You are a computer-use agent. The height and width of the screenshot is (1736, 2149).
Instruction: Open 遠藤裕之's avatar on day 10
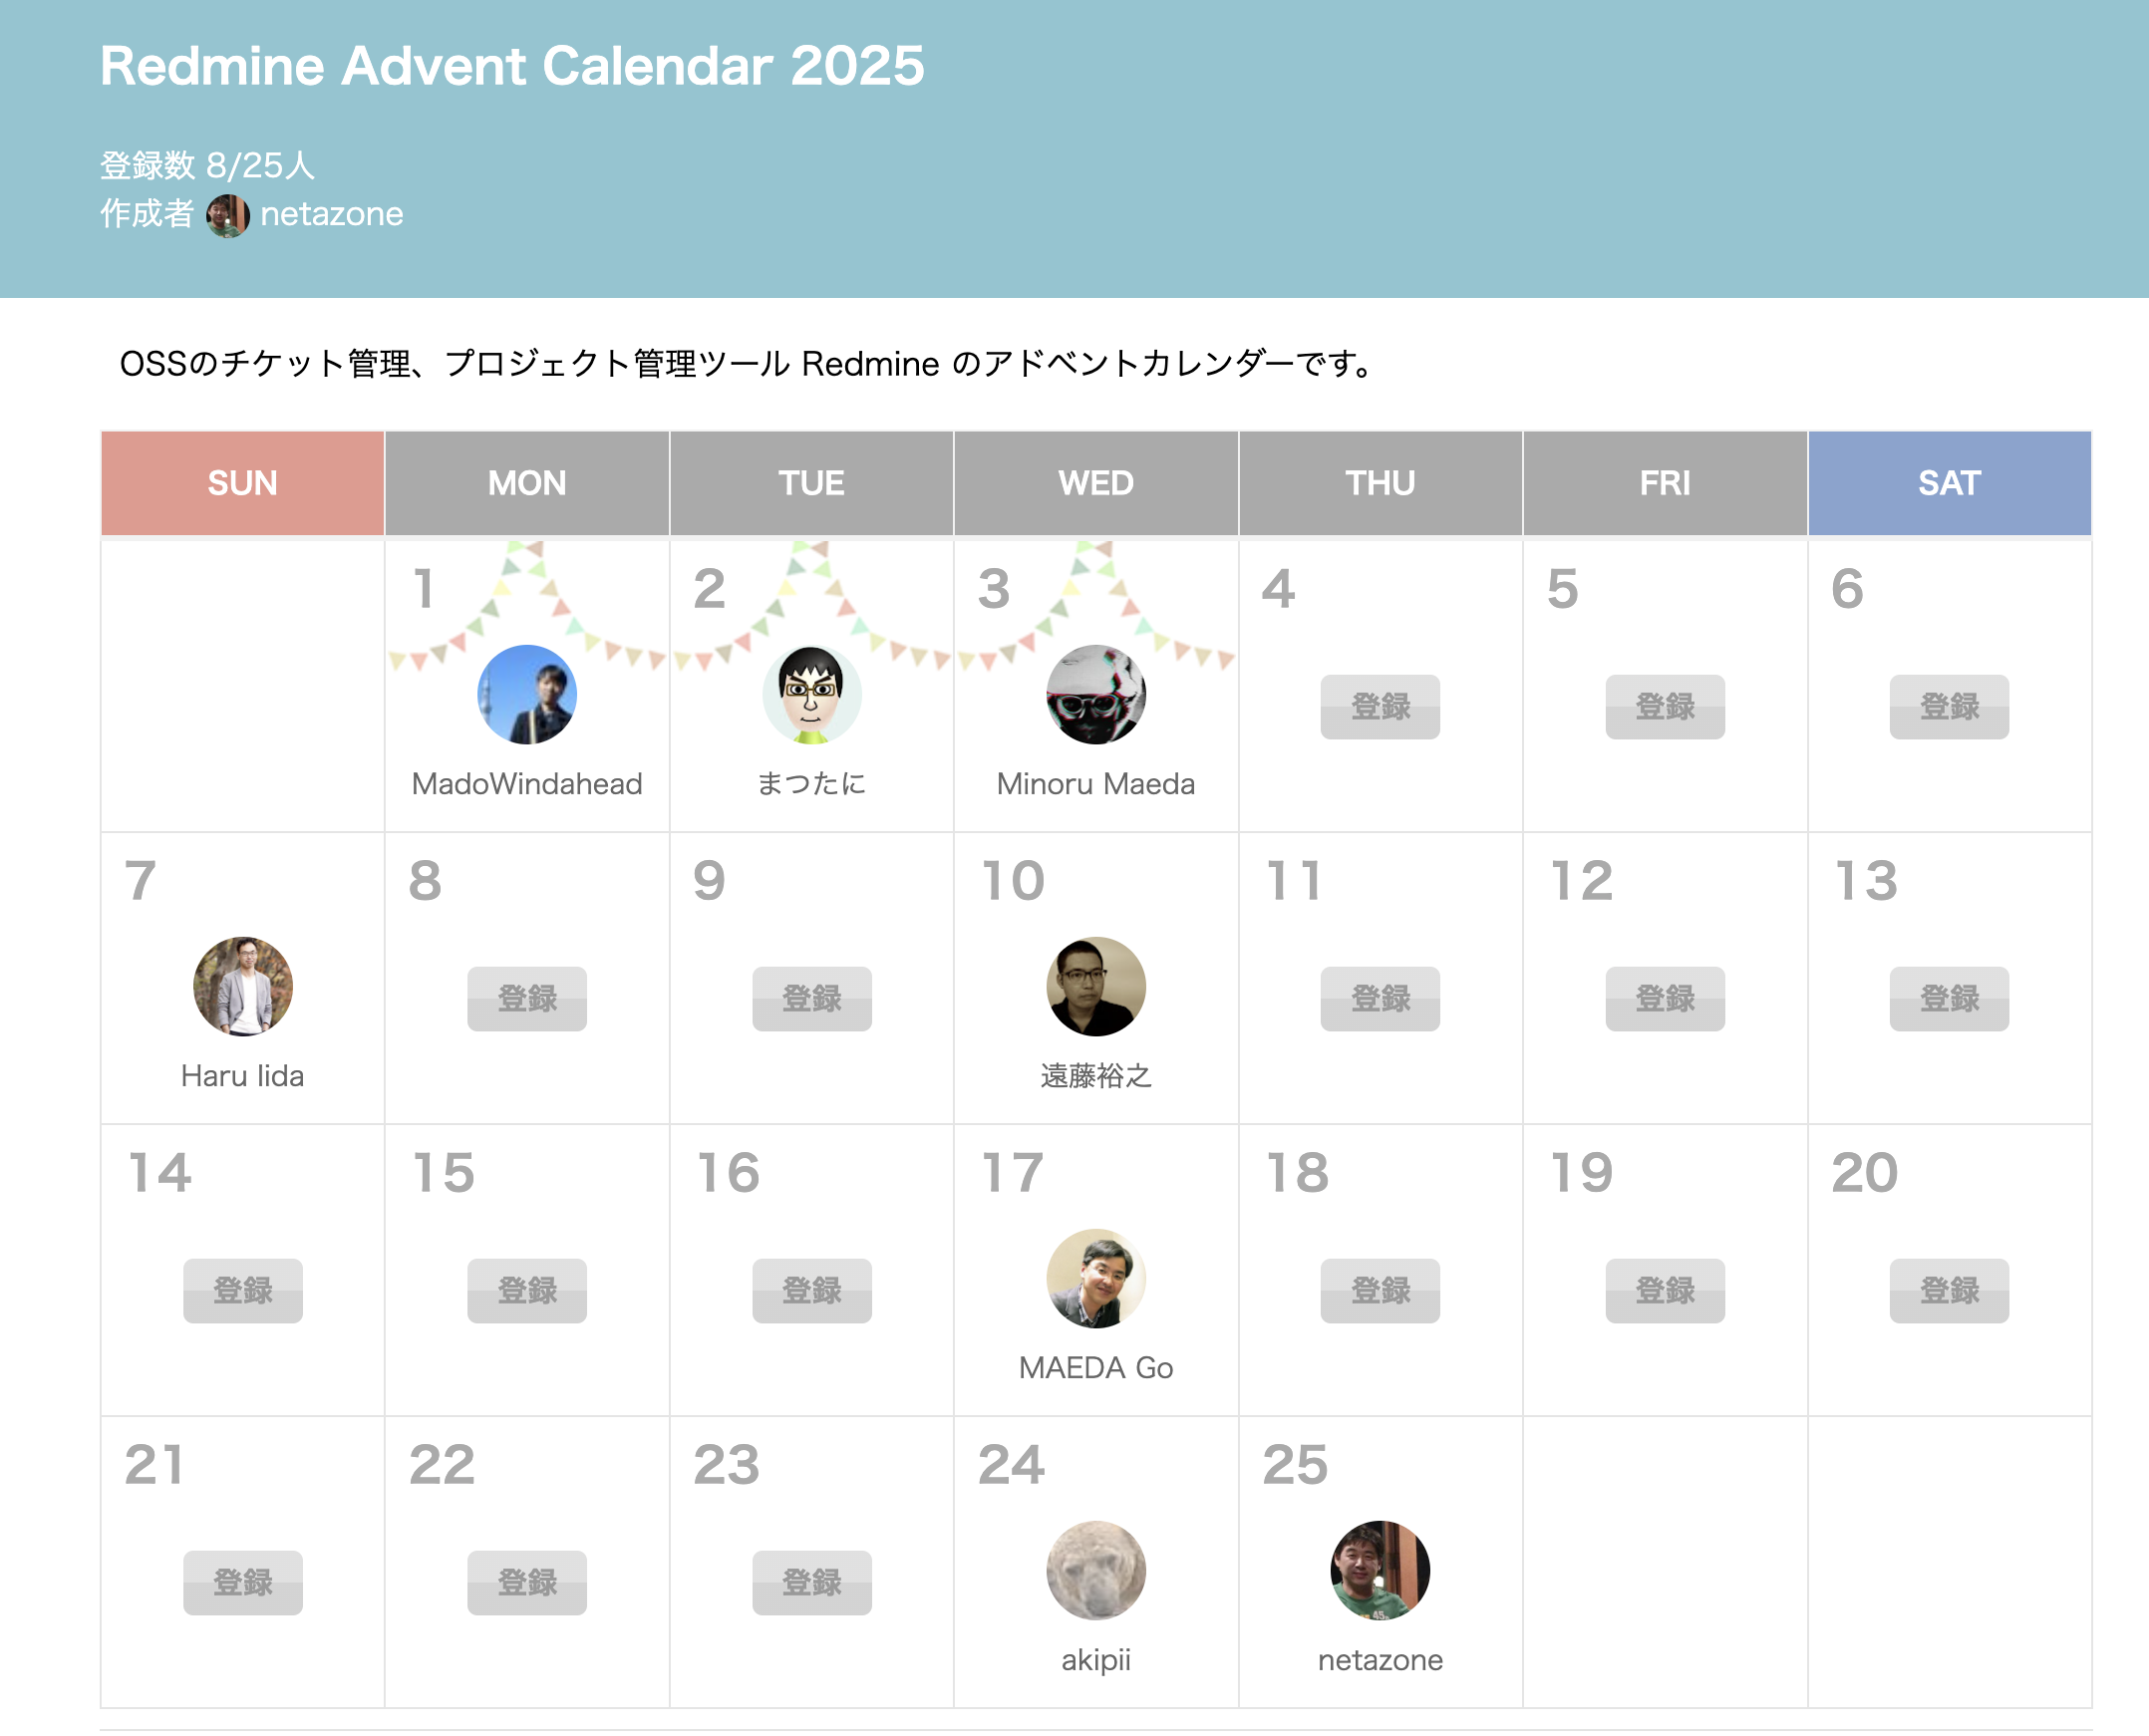pyautogui.click(x=1095, y=986)
